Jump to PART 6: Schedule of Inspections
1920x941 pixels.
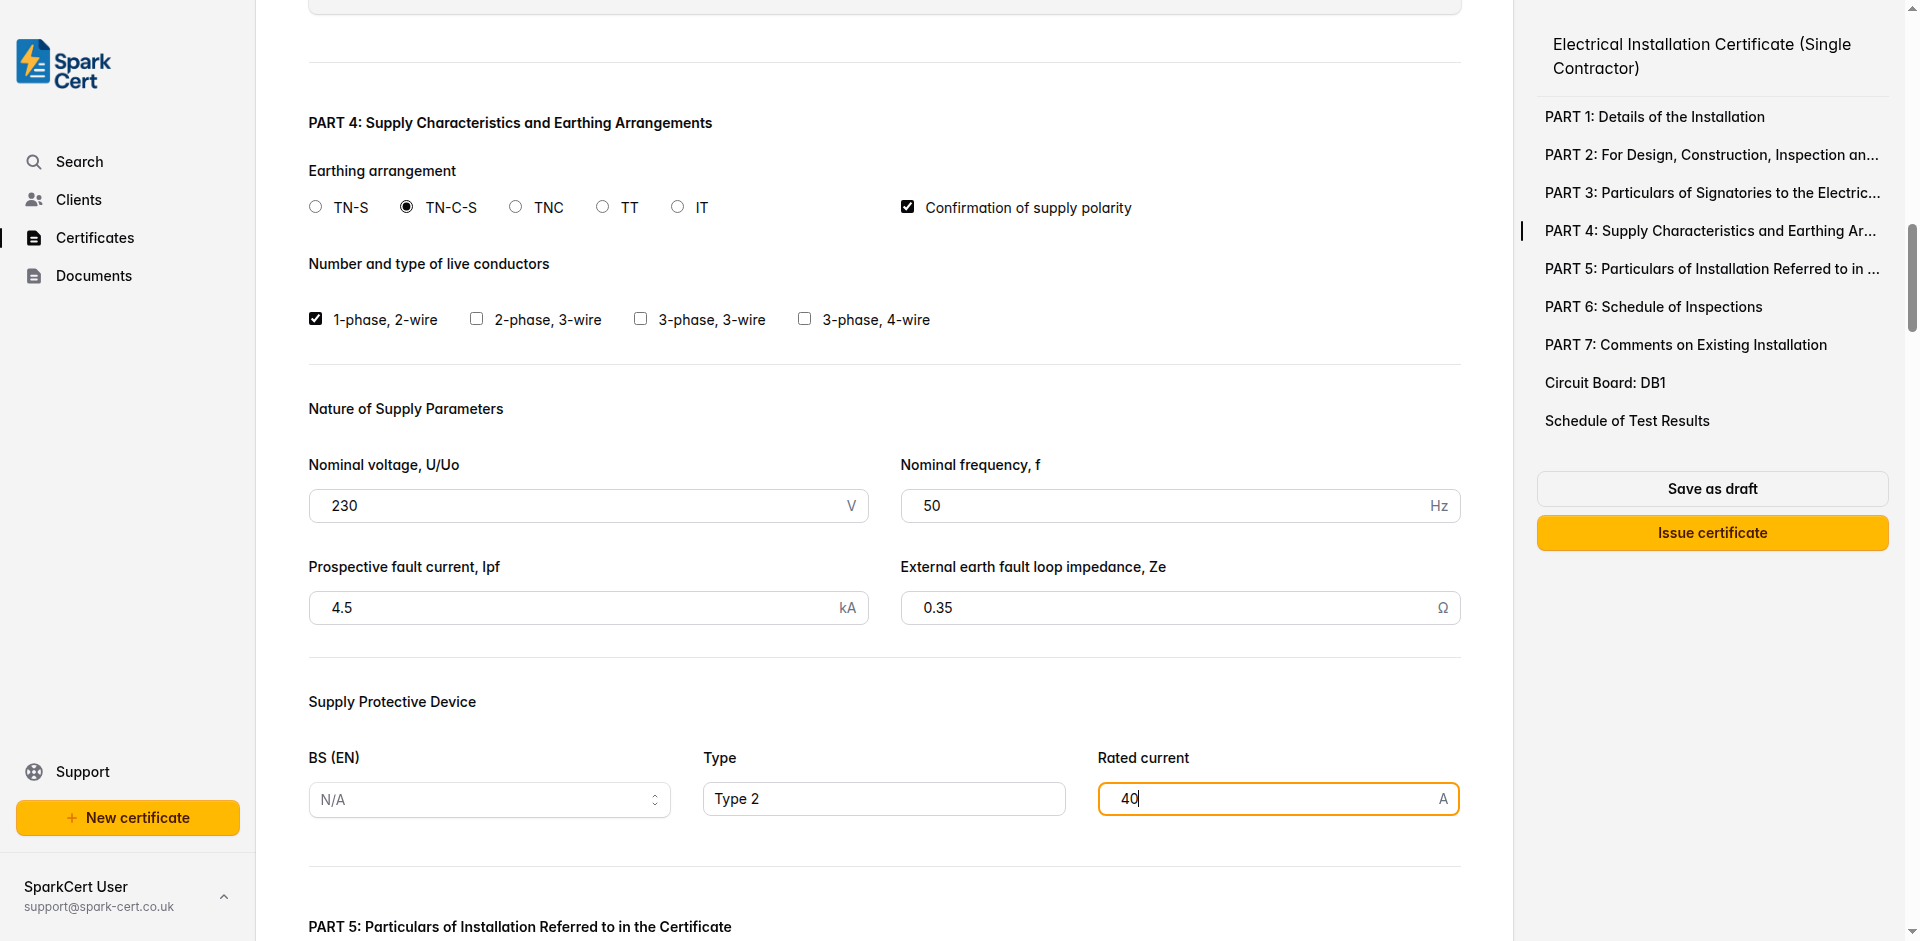(1653, 307)
